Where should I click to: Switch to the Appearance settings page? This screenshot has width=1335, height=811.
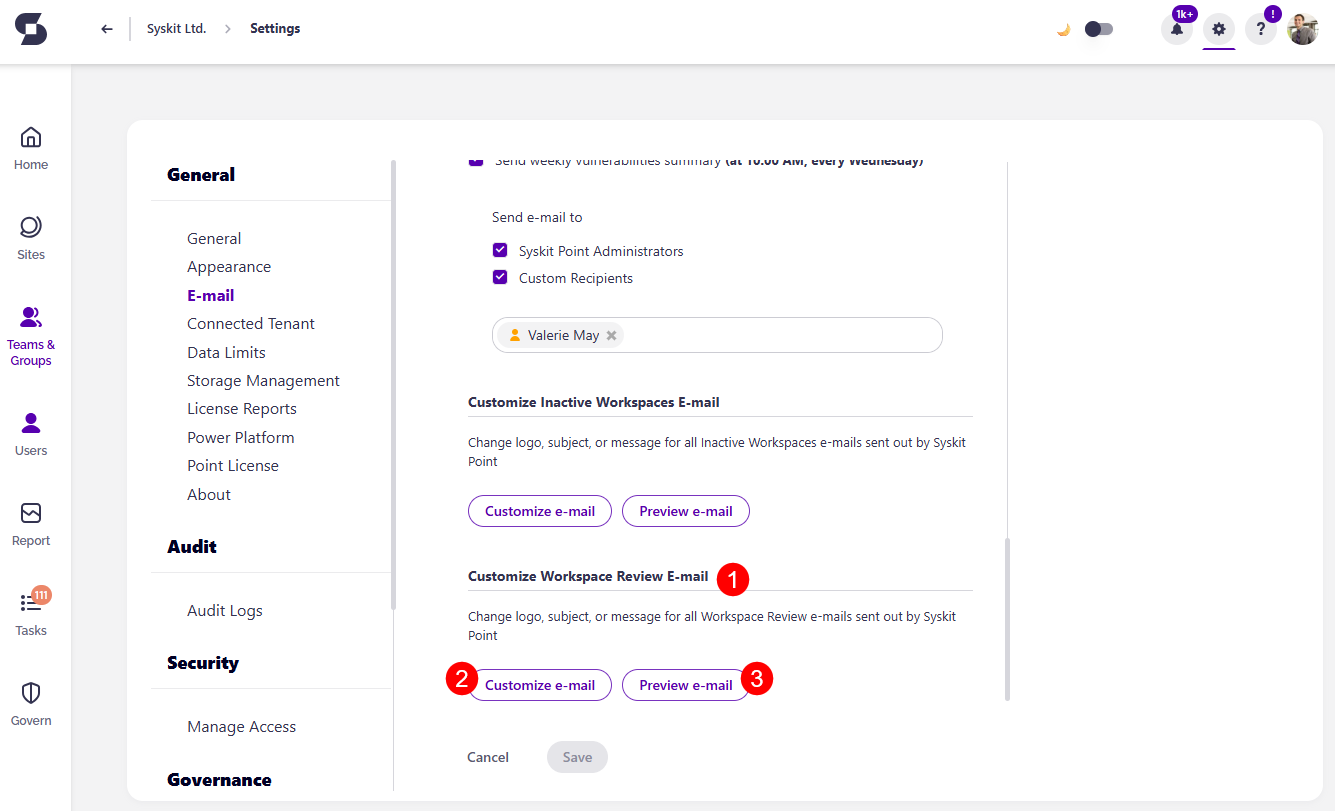tap(229, 266)
